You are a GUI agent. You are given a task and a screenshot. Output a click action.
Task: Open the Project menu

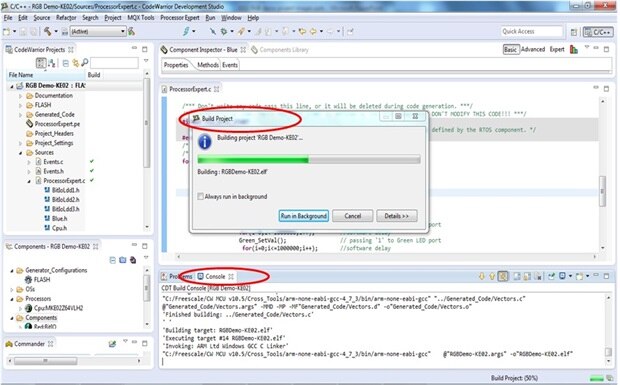113,18
